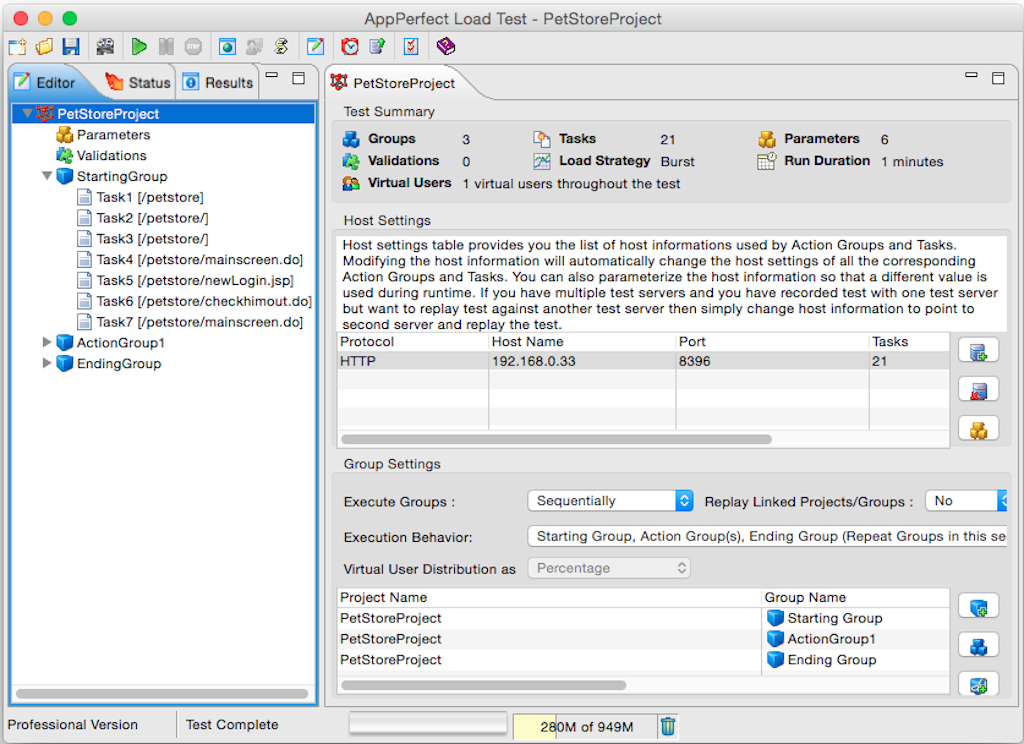Image resolution: width=1024 pixels, height=744 pixels.
Task: Click the add group button with the green plus
Action: pos(978,607)
